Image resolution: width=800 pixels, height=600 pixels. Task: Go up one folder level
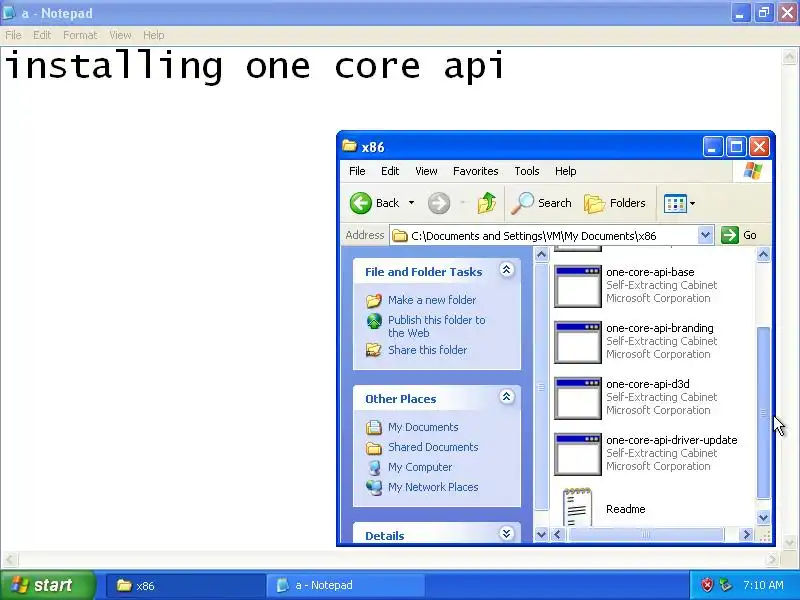(486, 203)
